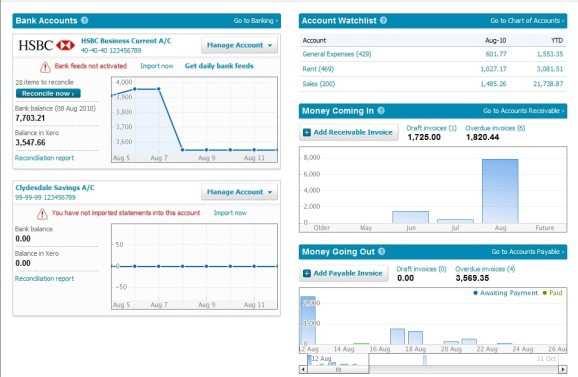Open Clydesdale Manage Account dropdown

point(239,192)
